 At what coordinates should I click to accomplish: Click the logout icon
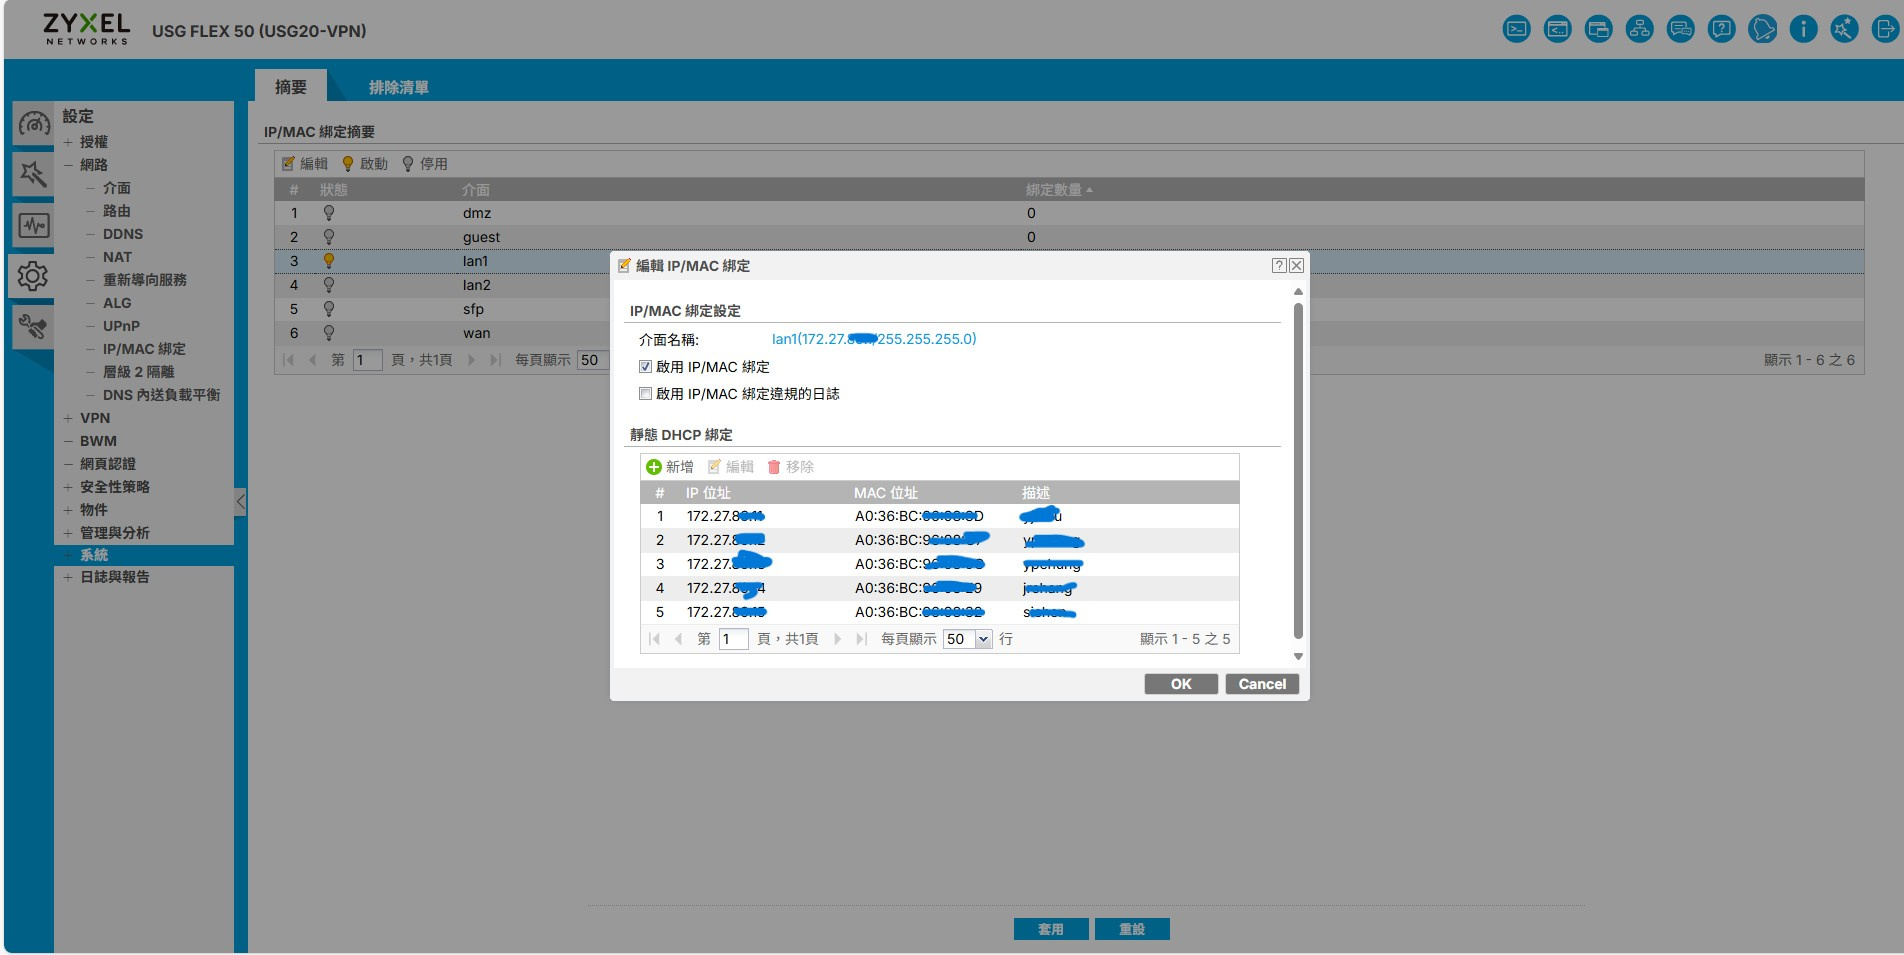tap(1885, 29)
